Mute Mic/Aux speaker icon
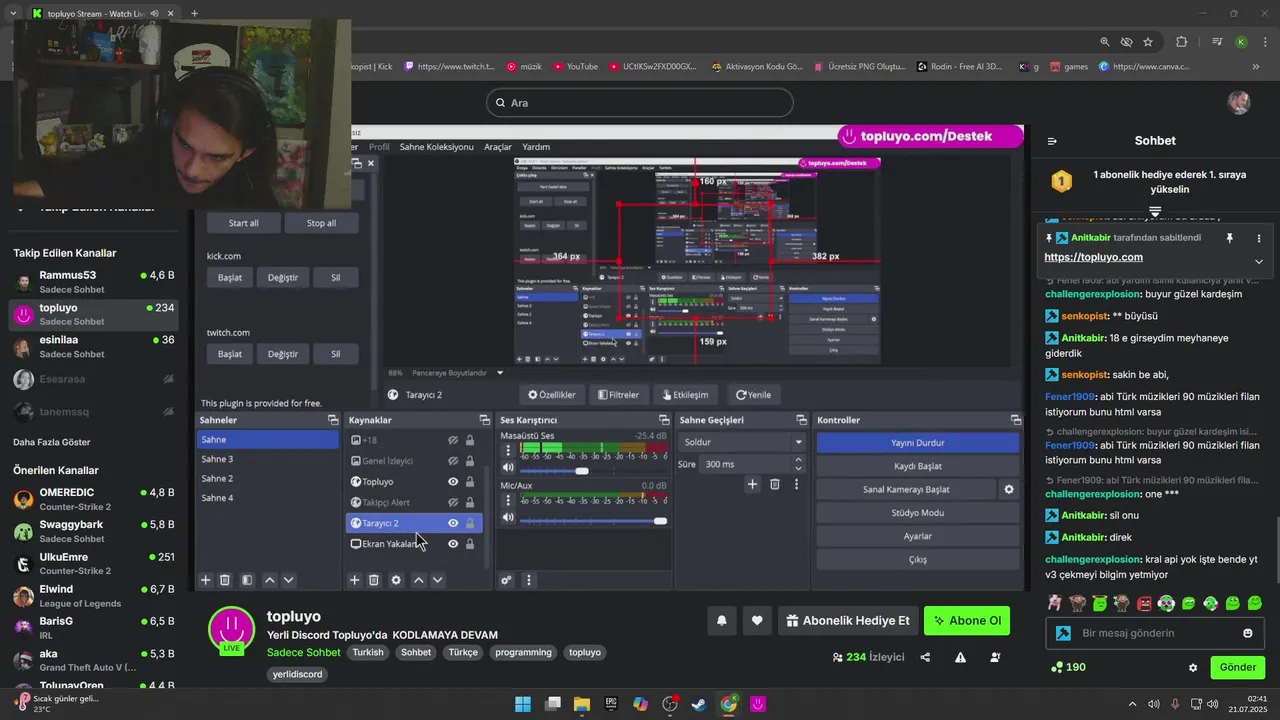1280x720 pixels. pos(508,517)
